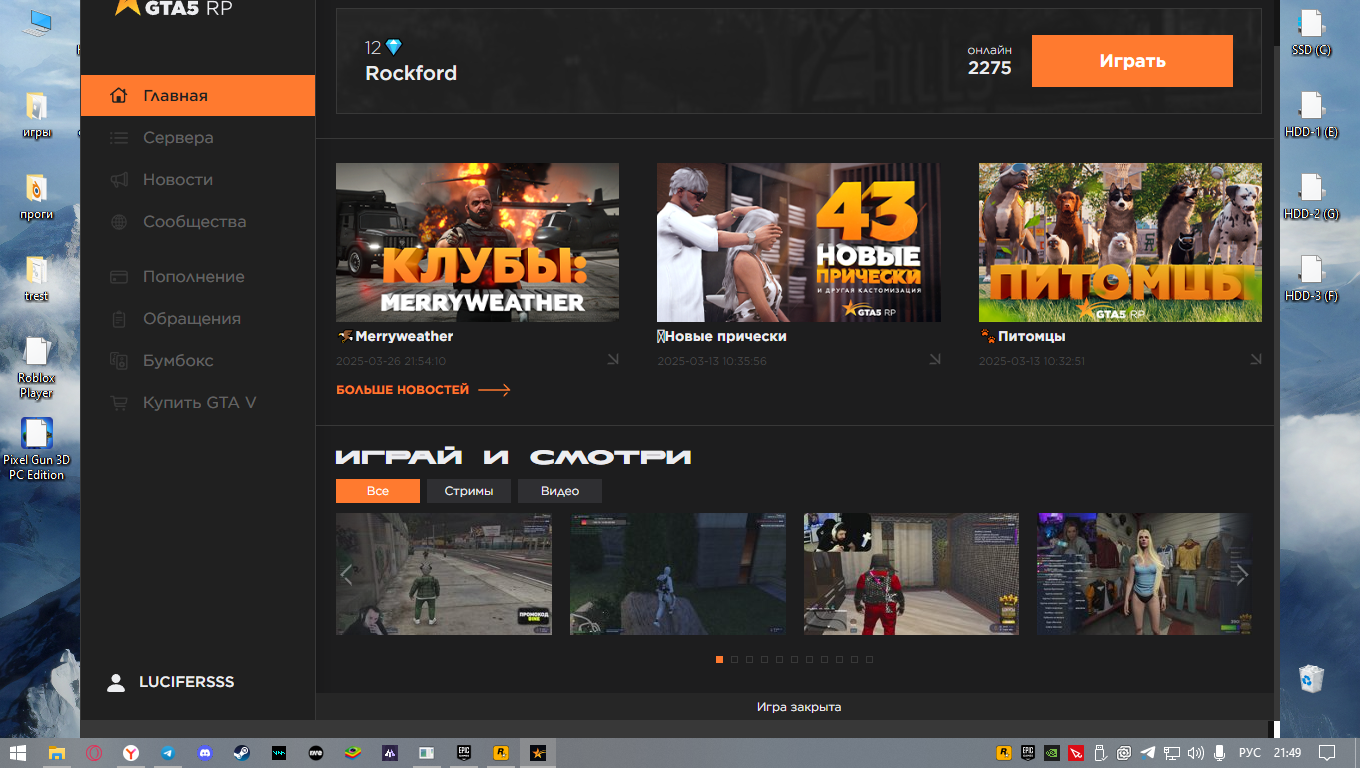
Task: Select the Все filter tab
Action: (x=377, y=491)
